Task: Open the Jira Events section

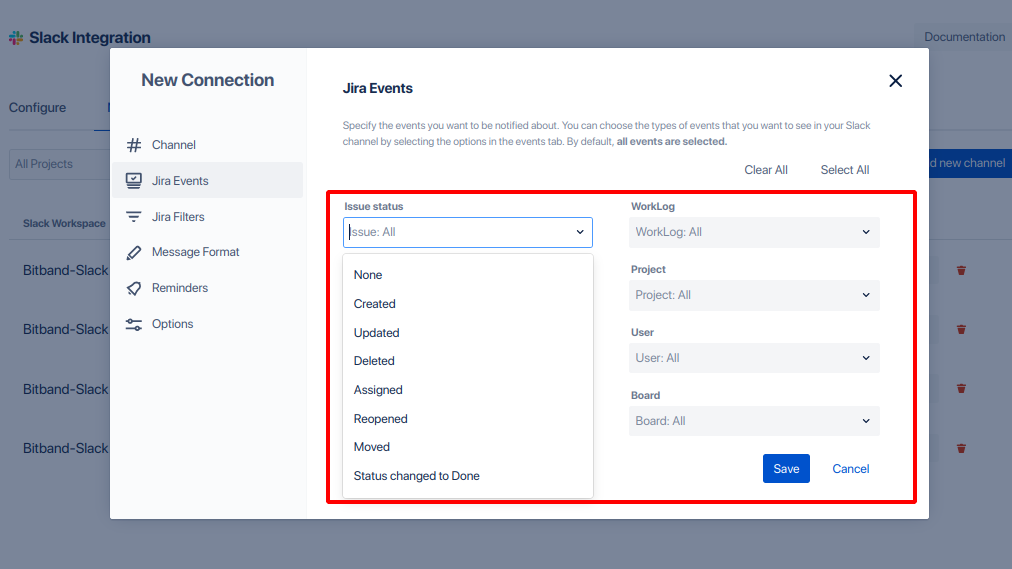Action: 207,181
